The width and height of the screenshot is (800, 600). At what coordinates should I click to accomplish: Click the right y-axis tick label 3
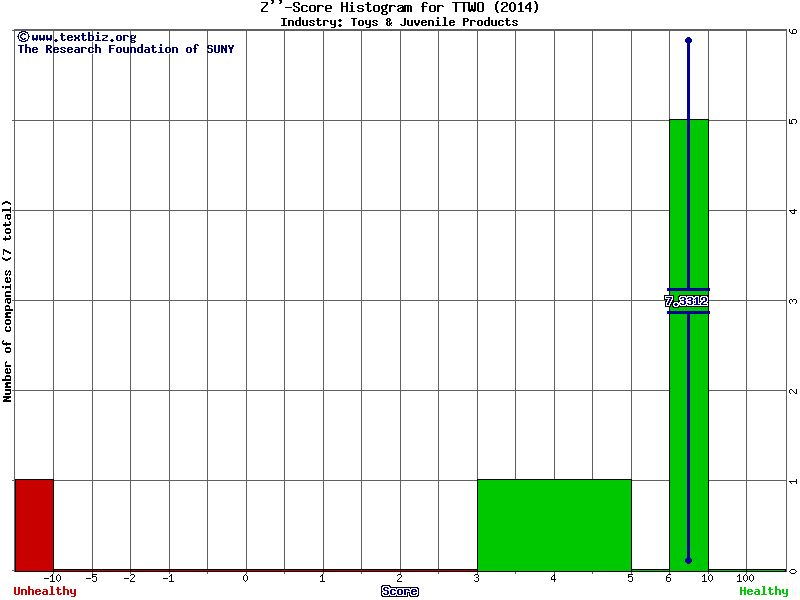[x=792, y=301]
